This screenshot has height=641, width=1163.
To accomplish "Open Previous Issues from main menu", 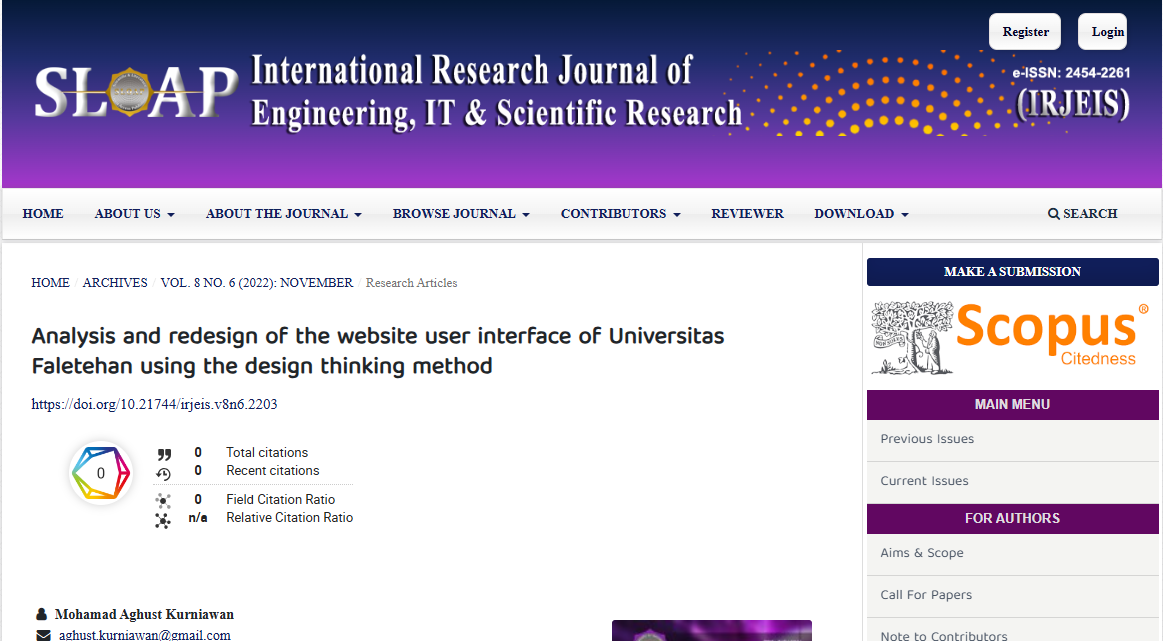I will click(x=1012, y=439).
